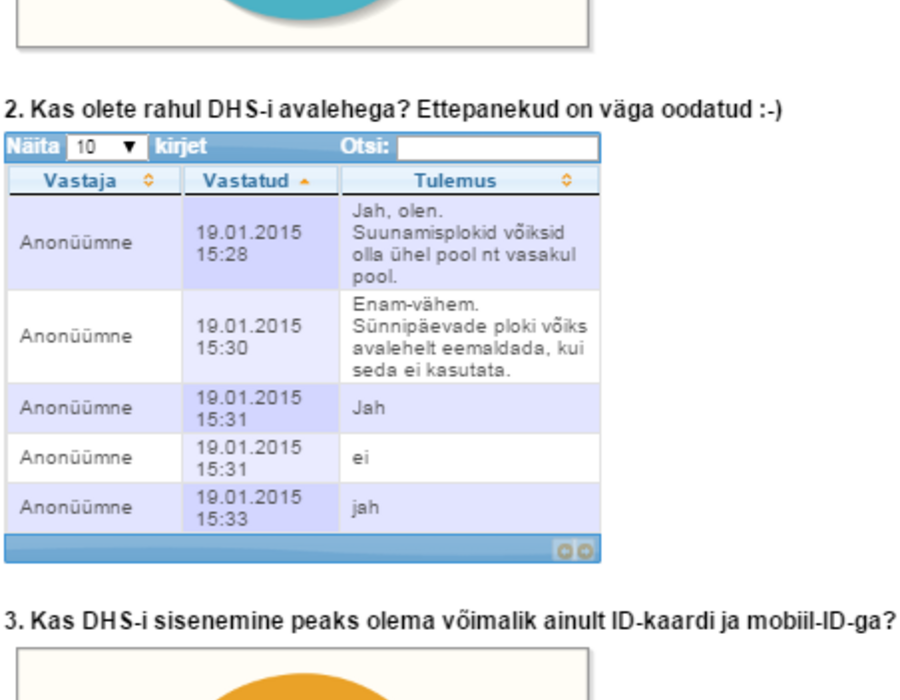Click the Vastaja sort arrows icon

[x=149, y=180]
